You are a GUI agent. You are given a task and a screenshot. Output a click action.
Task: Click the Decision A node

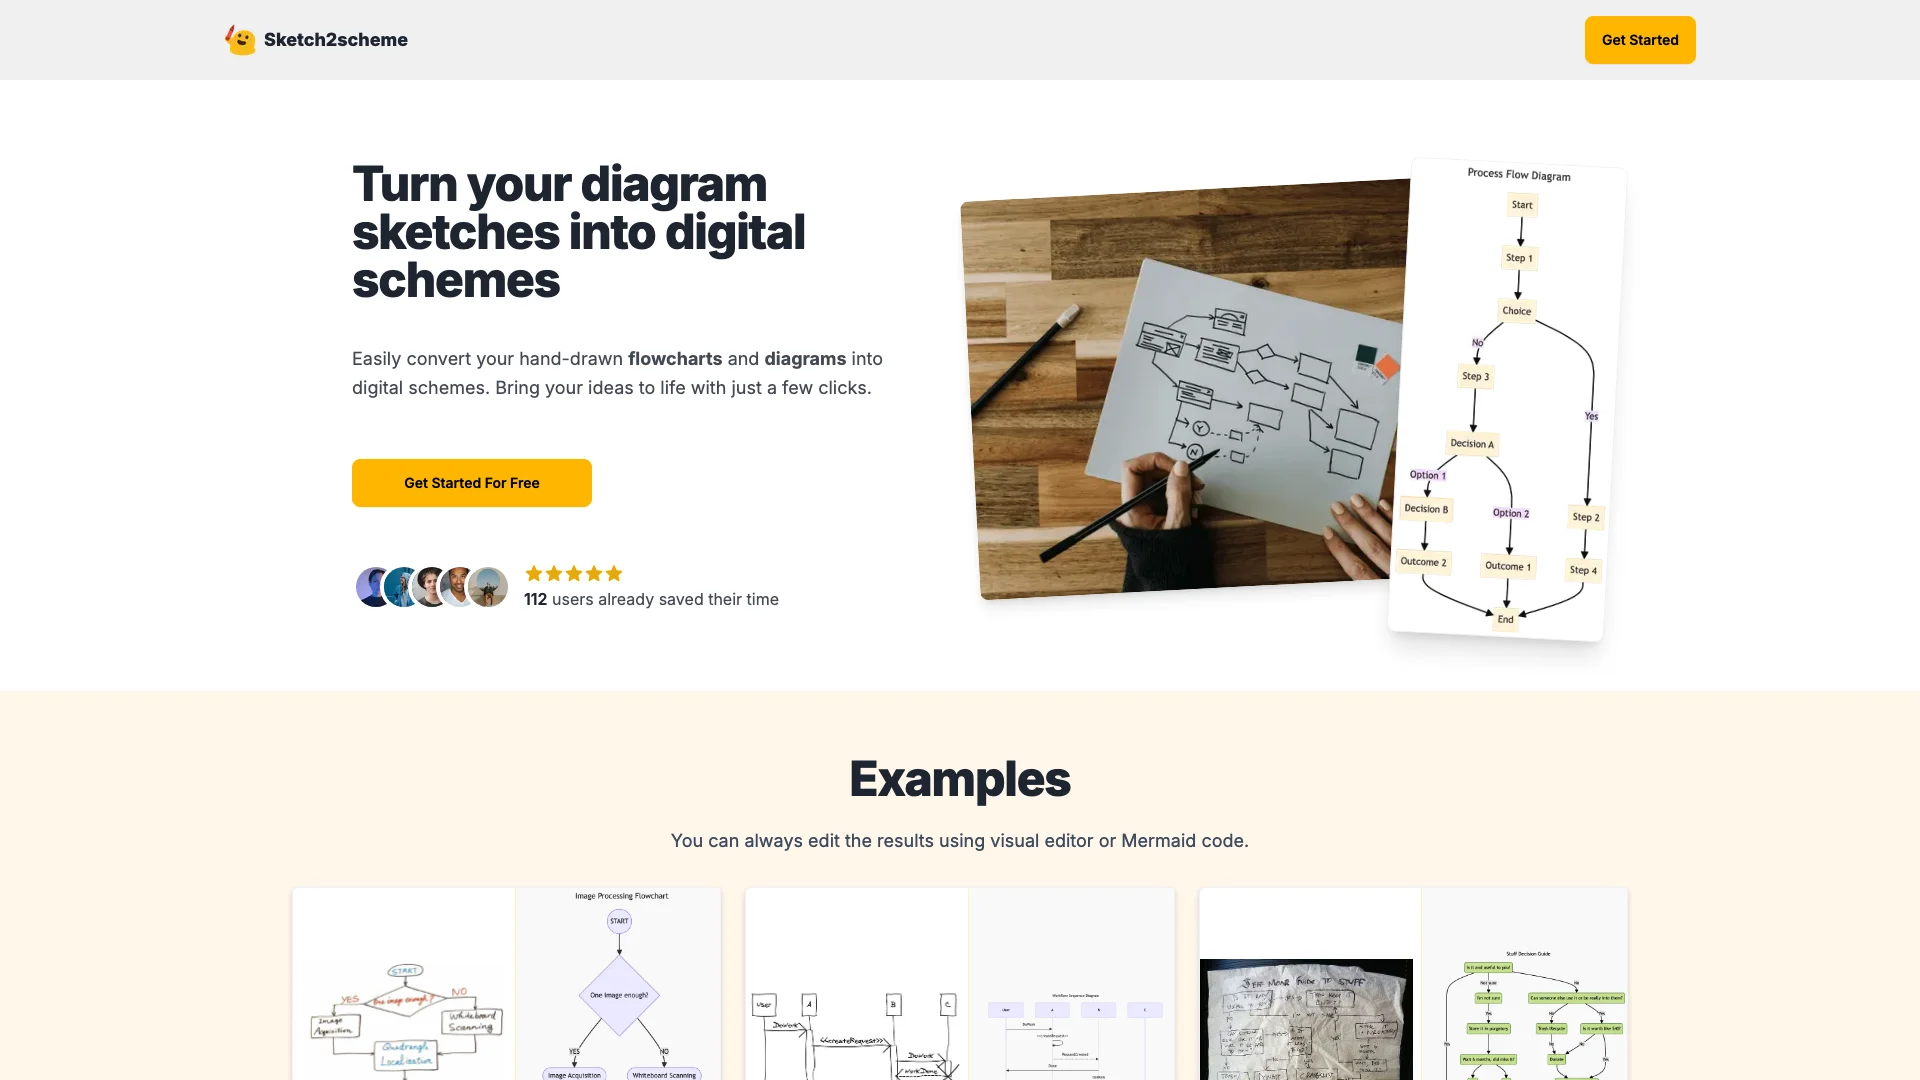pyautogui.click(x=1472, y=444)
